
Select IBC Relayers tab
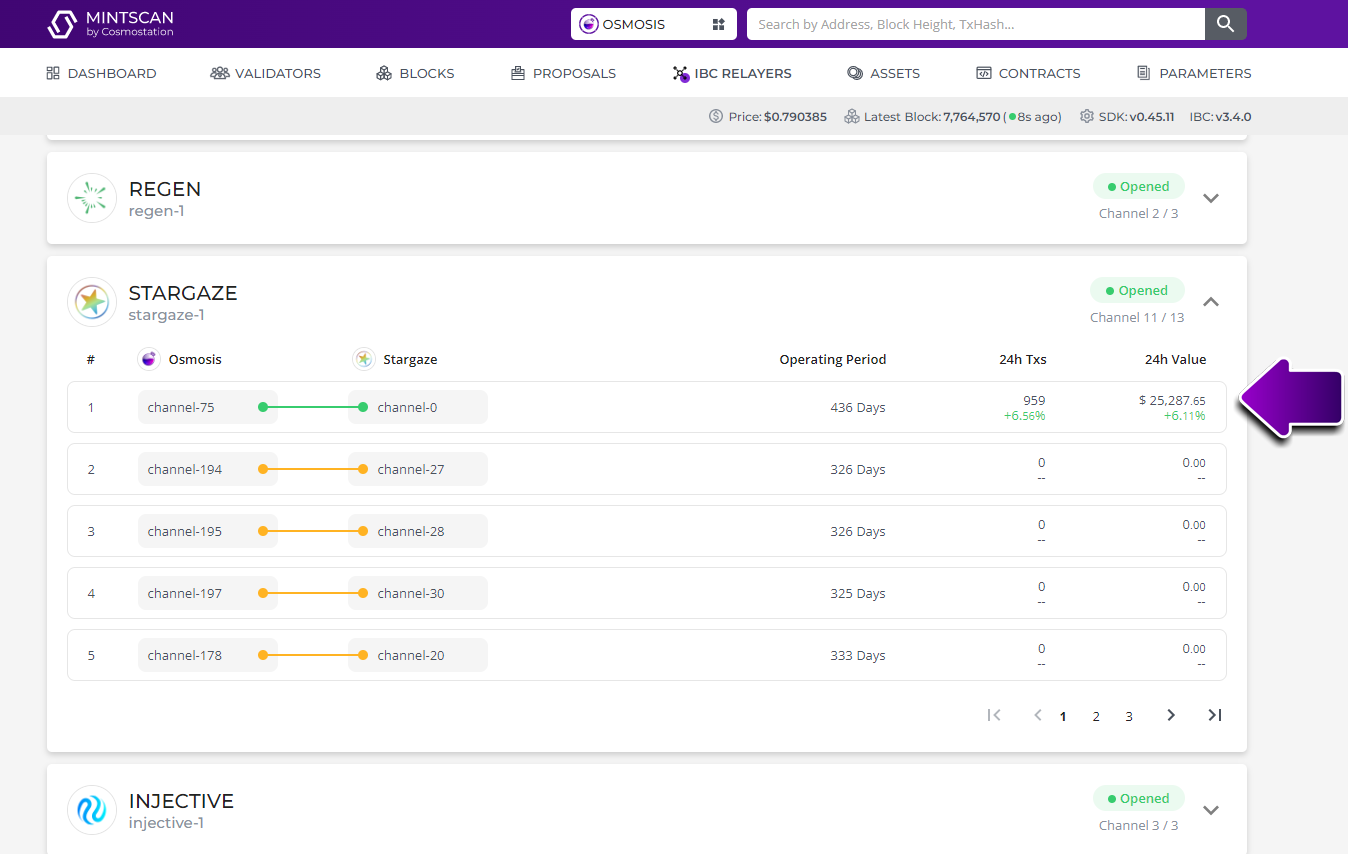click(732, 73)
